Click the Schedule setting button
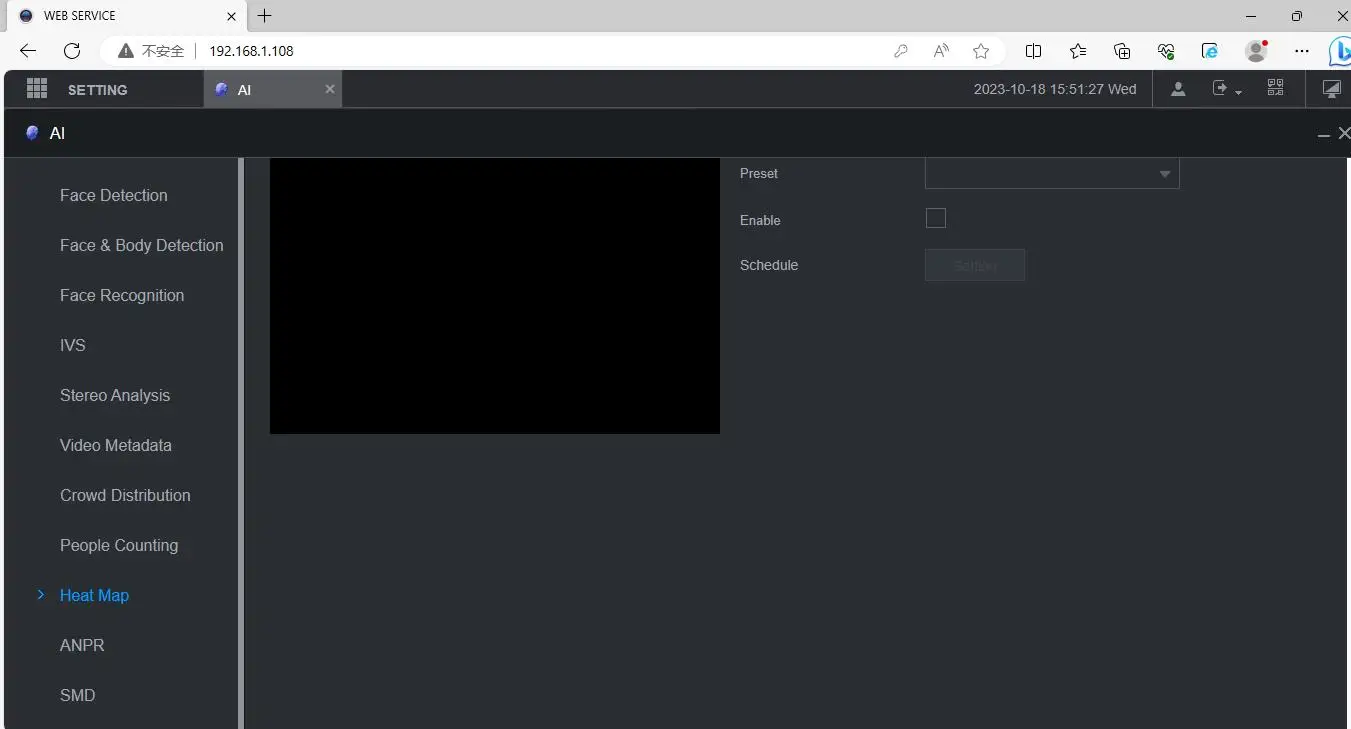Screen dimensions: 1351x729 click(x=975, y=265)
